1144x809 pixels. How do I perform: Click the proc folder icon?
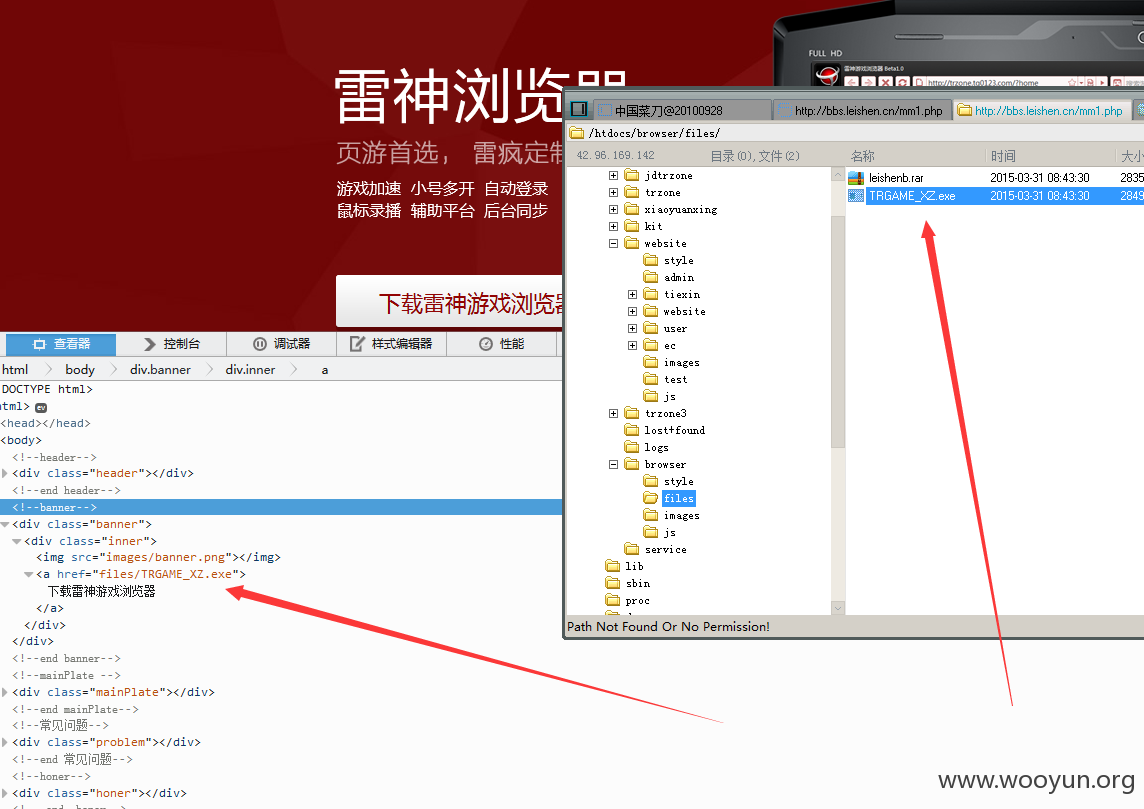pos(613,600)
